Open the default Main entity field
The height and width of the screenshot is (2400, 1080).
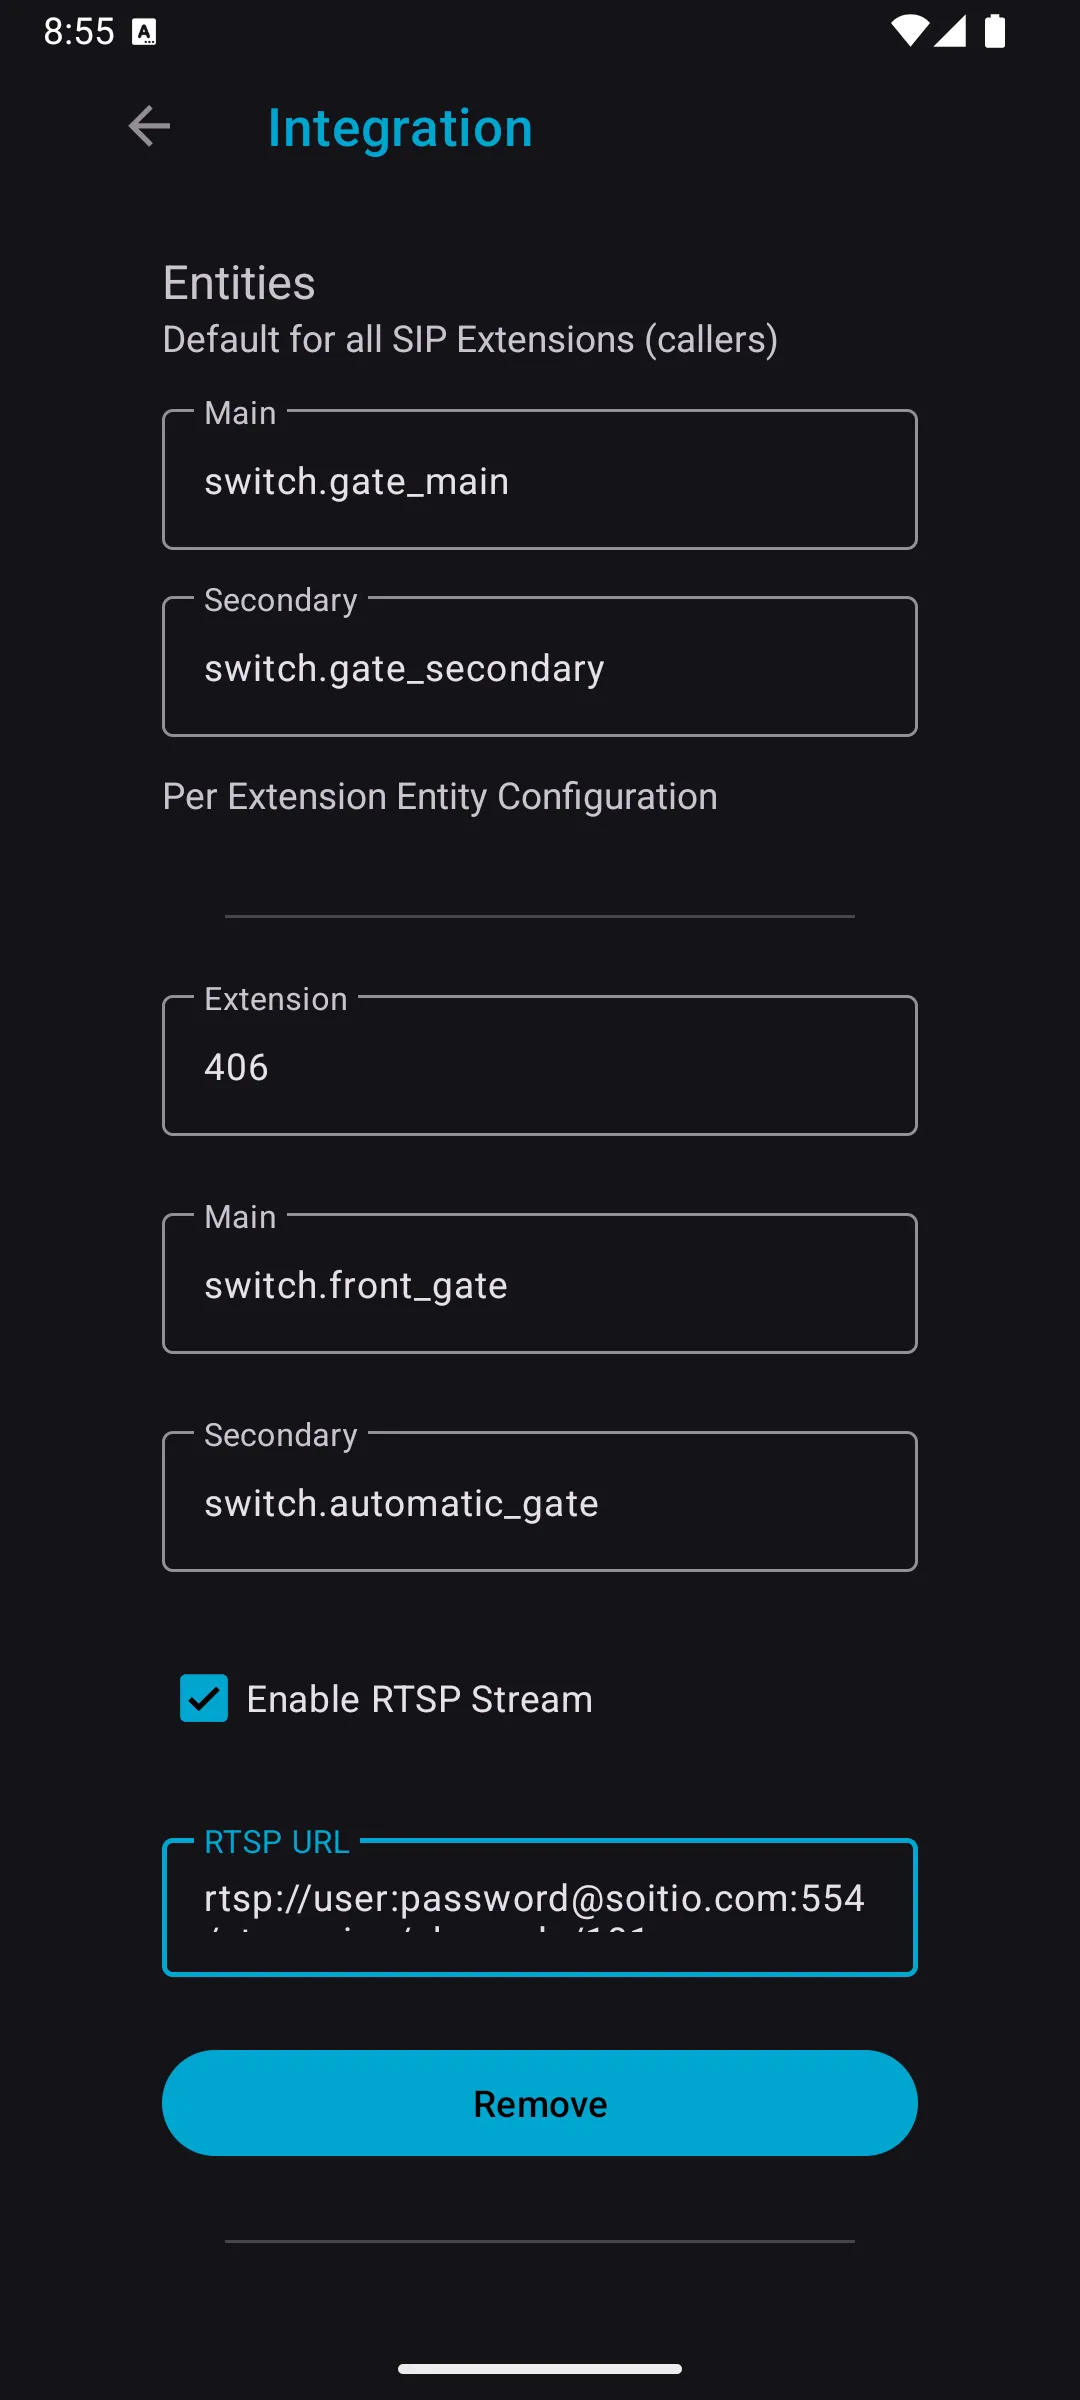(x=539, y=479)
